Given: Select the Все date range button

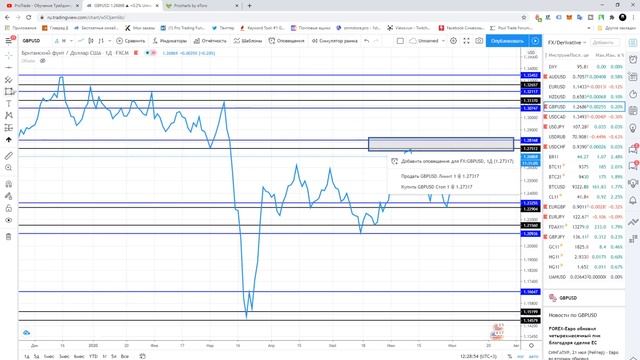Looking at the screenshot, I should 125,356.
